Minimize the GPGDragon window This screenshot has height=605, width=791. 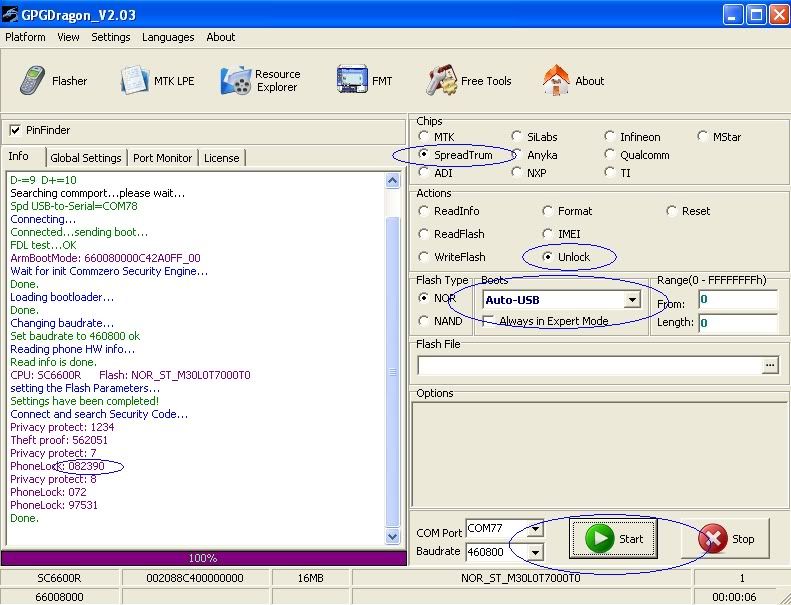click(733, 14)
